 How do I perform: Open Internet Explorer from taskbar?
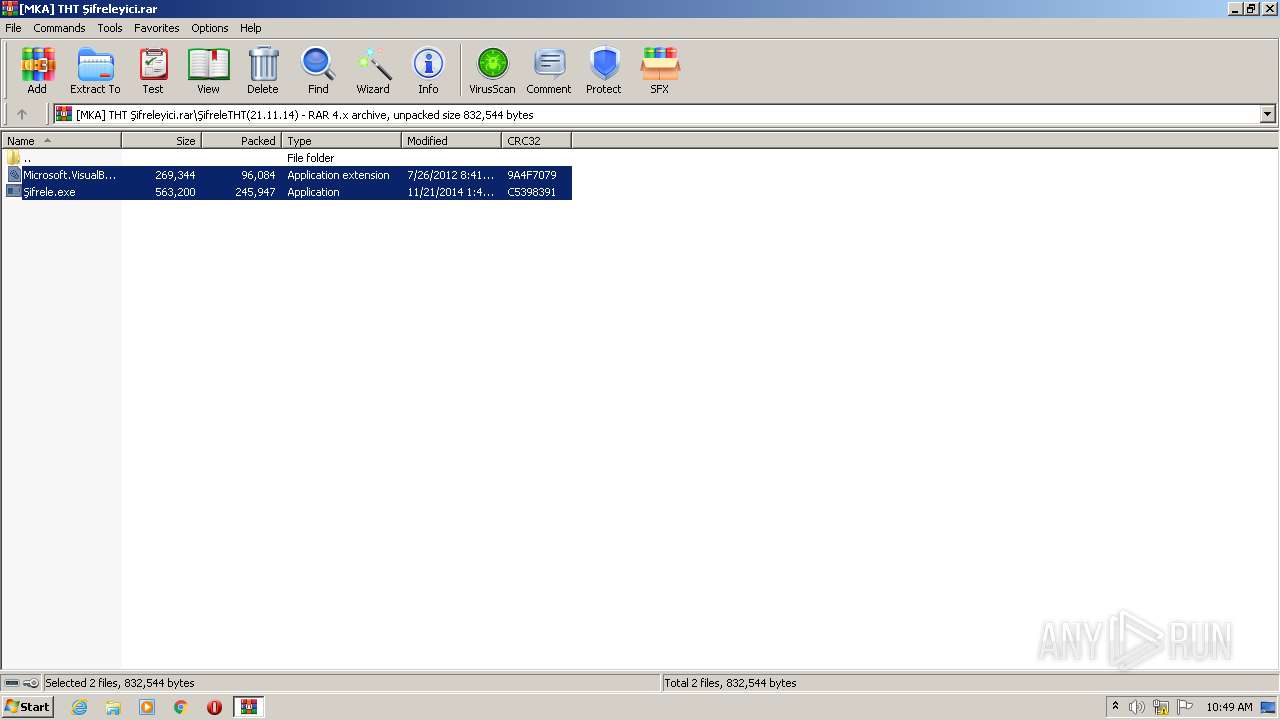point(79,707)
